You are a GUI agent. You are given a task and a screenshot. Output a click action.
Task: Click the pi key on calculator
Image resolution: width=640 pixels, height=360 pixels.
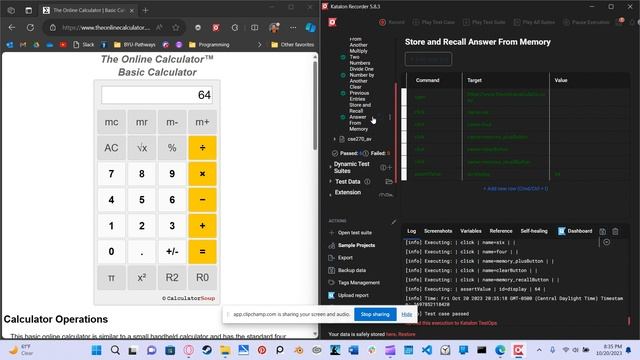click(x=111, y=278)
